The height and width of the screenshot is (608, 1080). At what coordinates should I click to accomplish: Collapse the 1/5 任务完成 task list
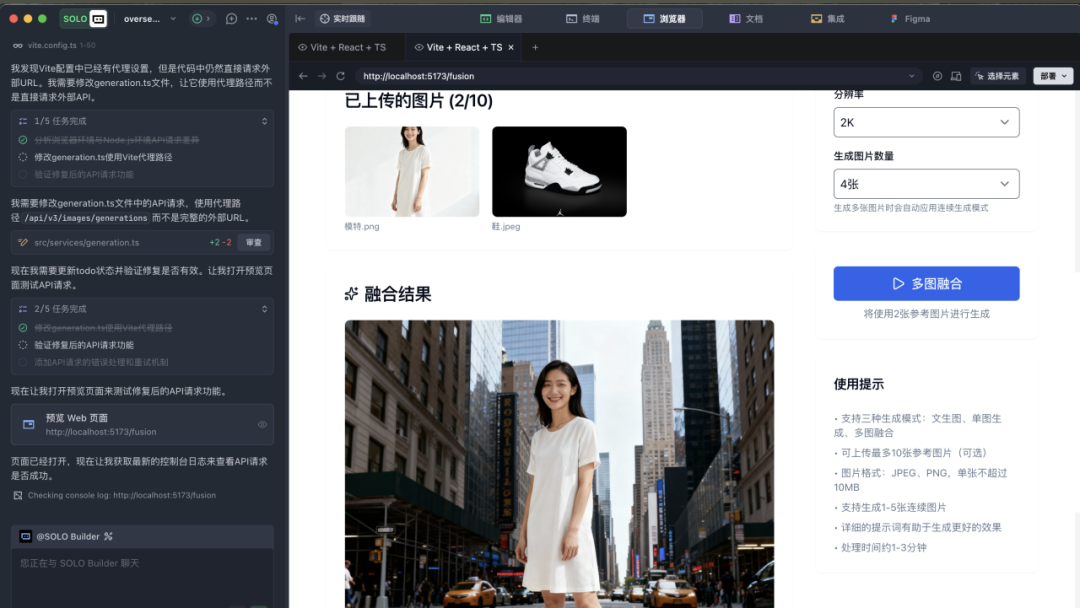(x=264, y=121)
